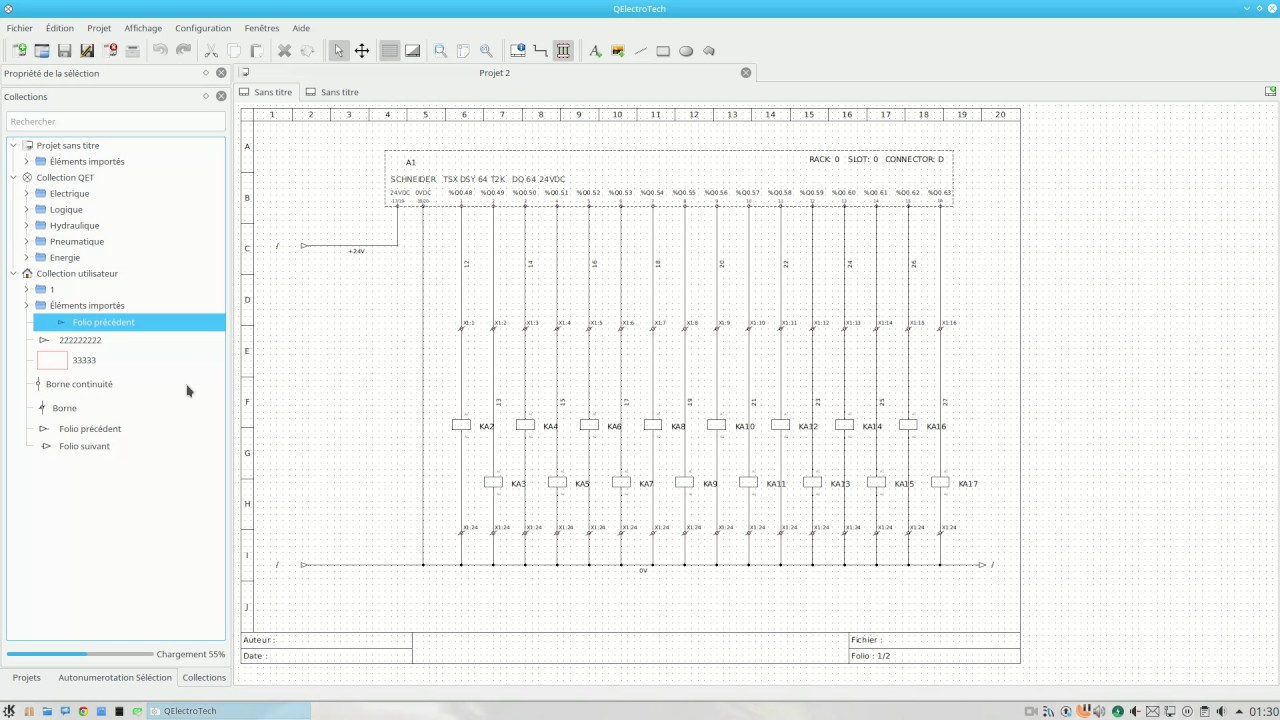Open the Aide menu
The width and height of the screenshot is (1280, 720).
tap(301, 28)
